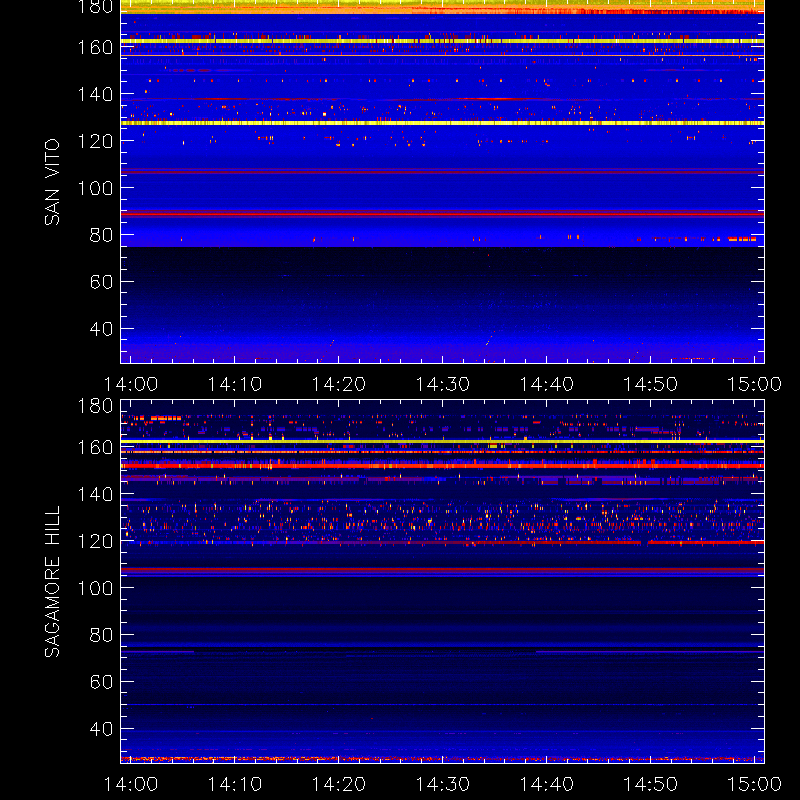Select the 40 label on Sagamore Hill axis

[101, 729]
